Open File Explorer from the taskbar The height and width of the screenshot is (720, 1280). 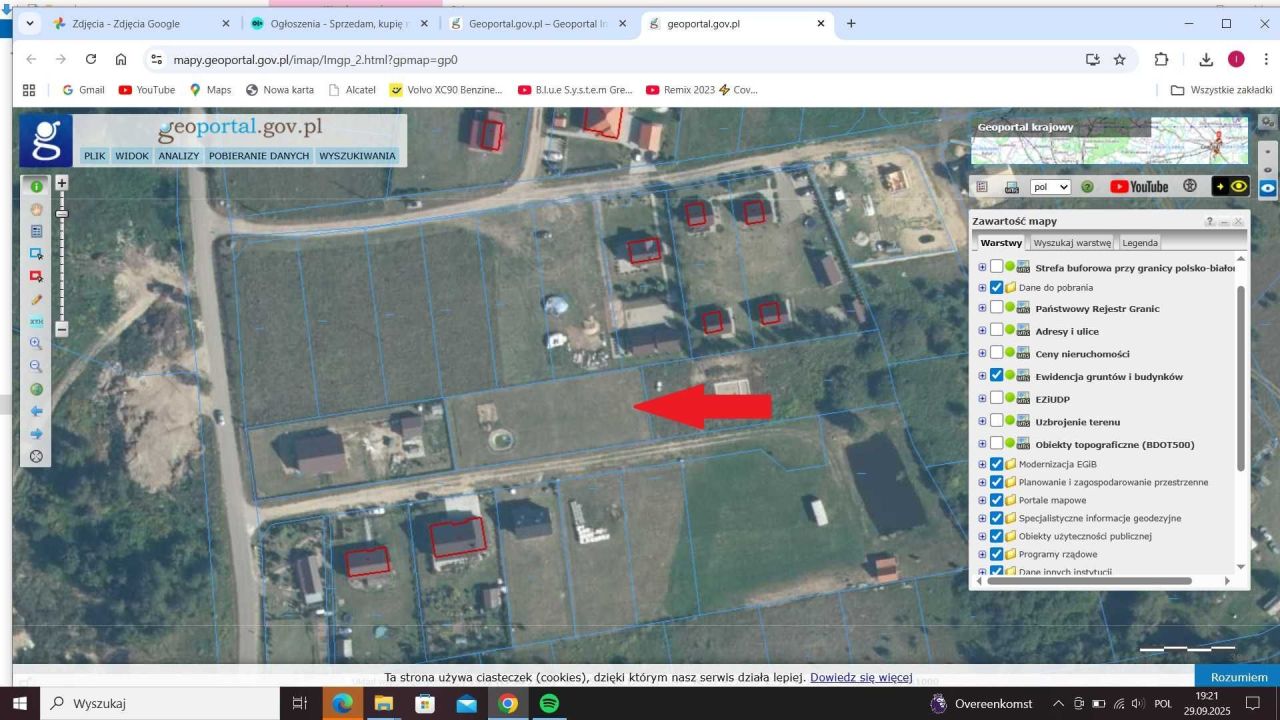(383, 704)
